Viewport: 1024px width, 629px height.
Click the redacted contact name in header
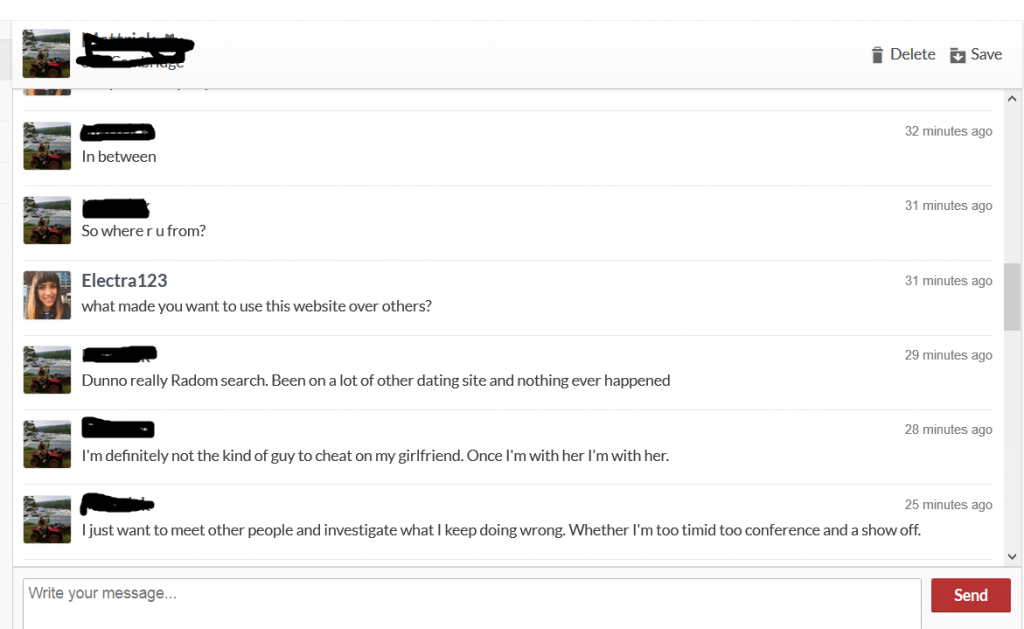coord(135,50)
